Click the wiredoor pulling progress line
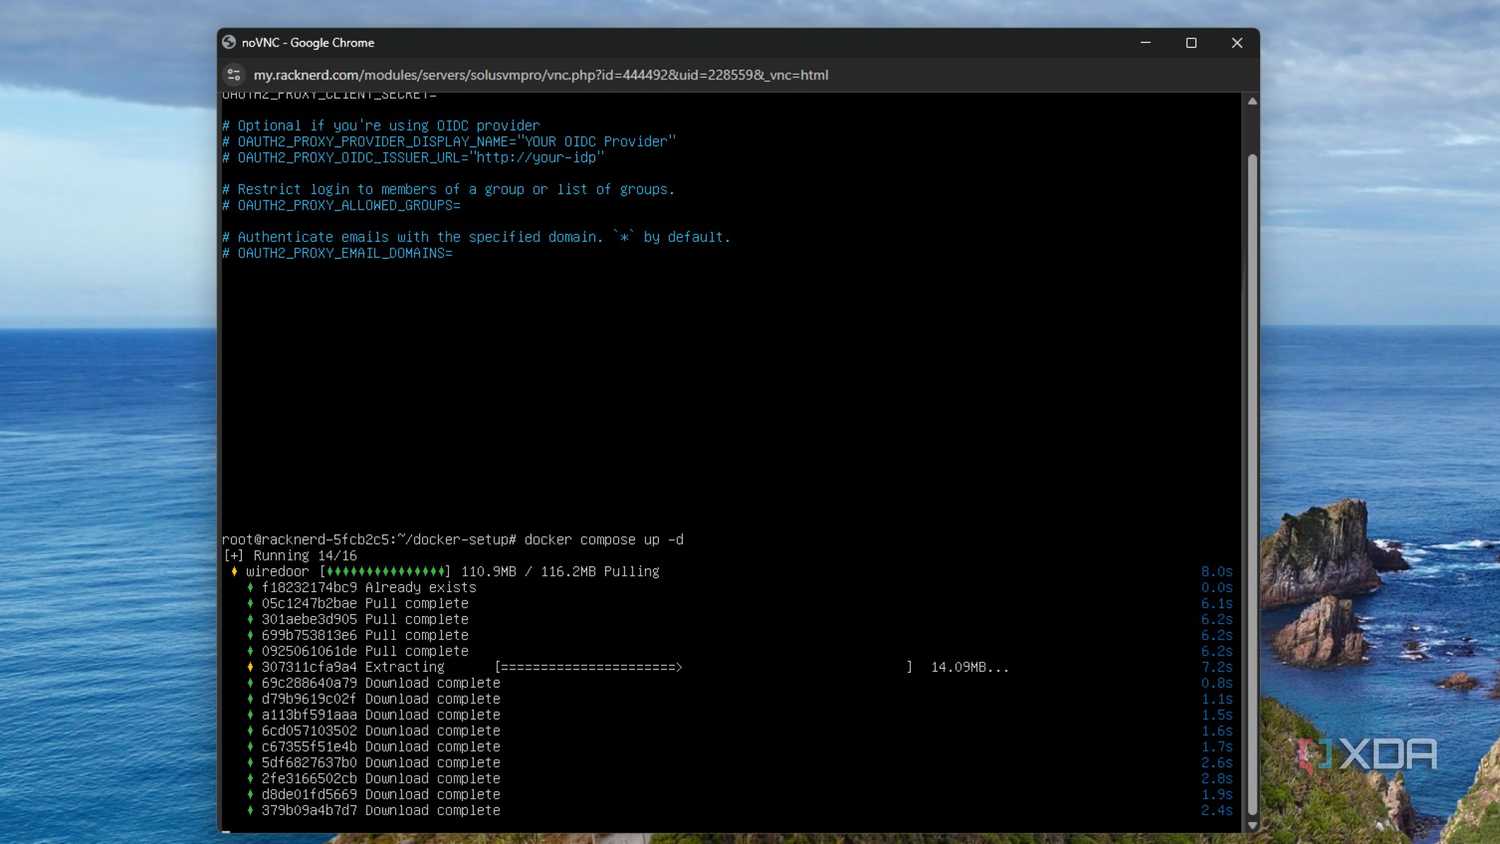 [x=445, y=572]
